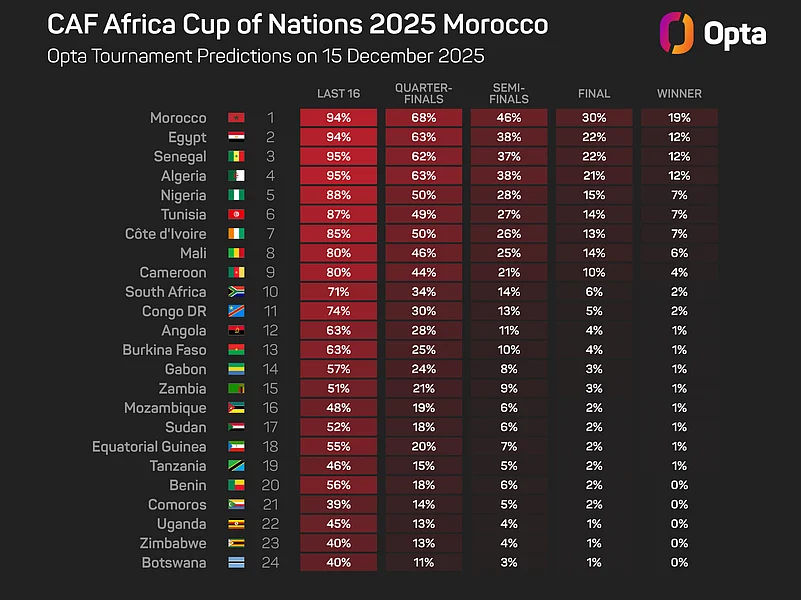Click the Tunisia flag icon
This screenshot has height=600, width=801.
237,215
